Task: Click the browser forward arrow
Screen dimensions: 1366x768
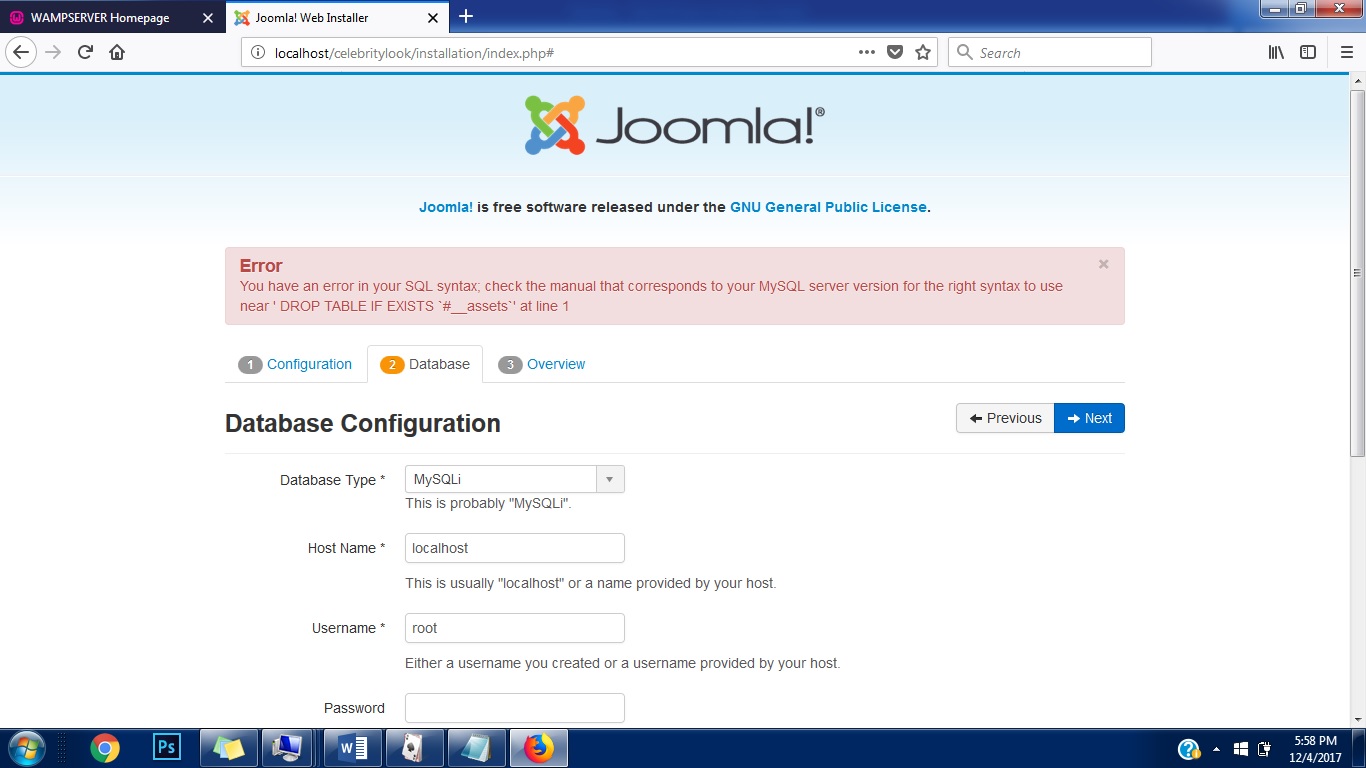Action: click(x=53, y=52)
